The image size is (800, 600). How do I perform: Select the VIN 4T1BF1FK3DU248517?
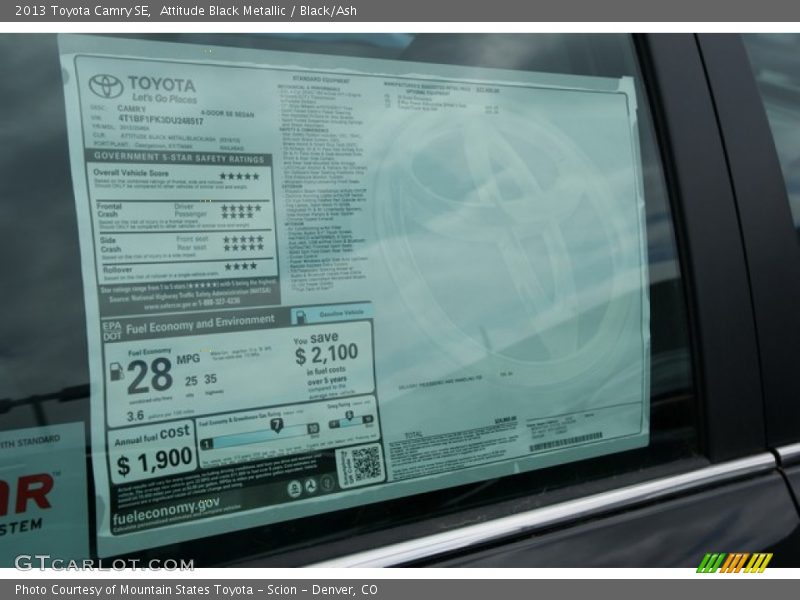click(x=161, y=119)
